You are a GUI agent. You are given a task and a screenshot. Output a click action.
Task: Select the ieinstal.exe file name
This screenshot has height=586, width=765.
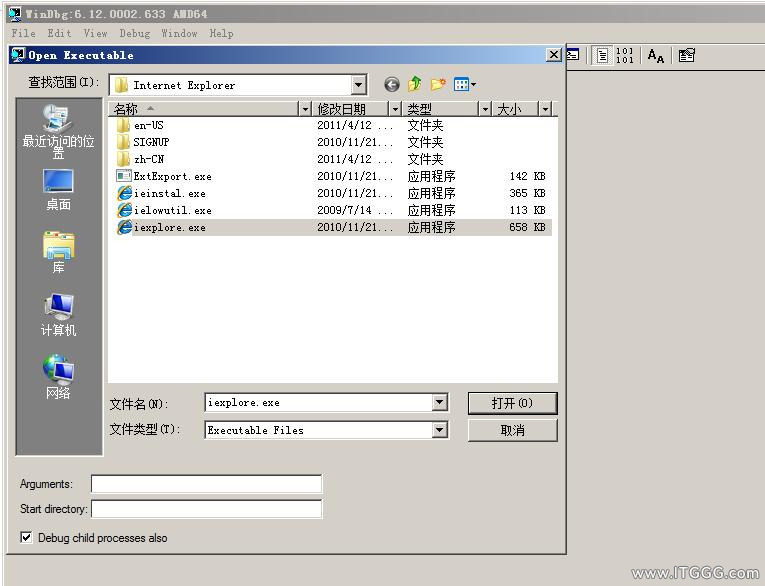(x=169, y=193)
